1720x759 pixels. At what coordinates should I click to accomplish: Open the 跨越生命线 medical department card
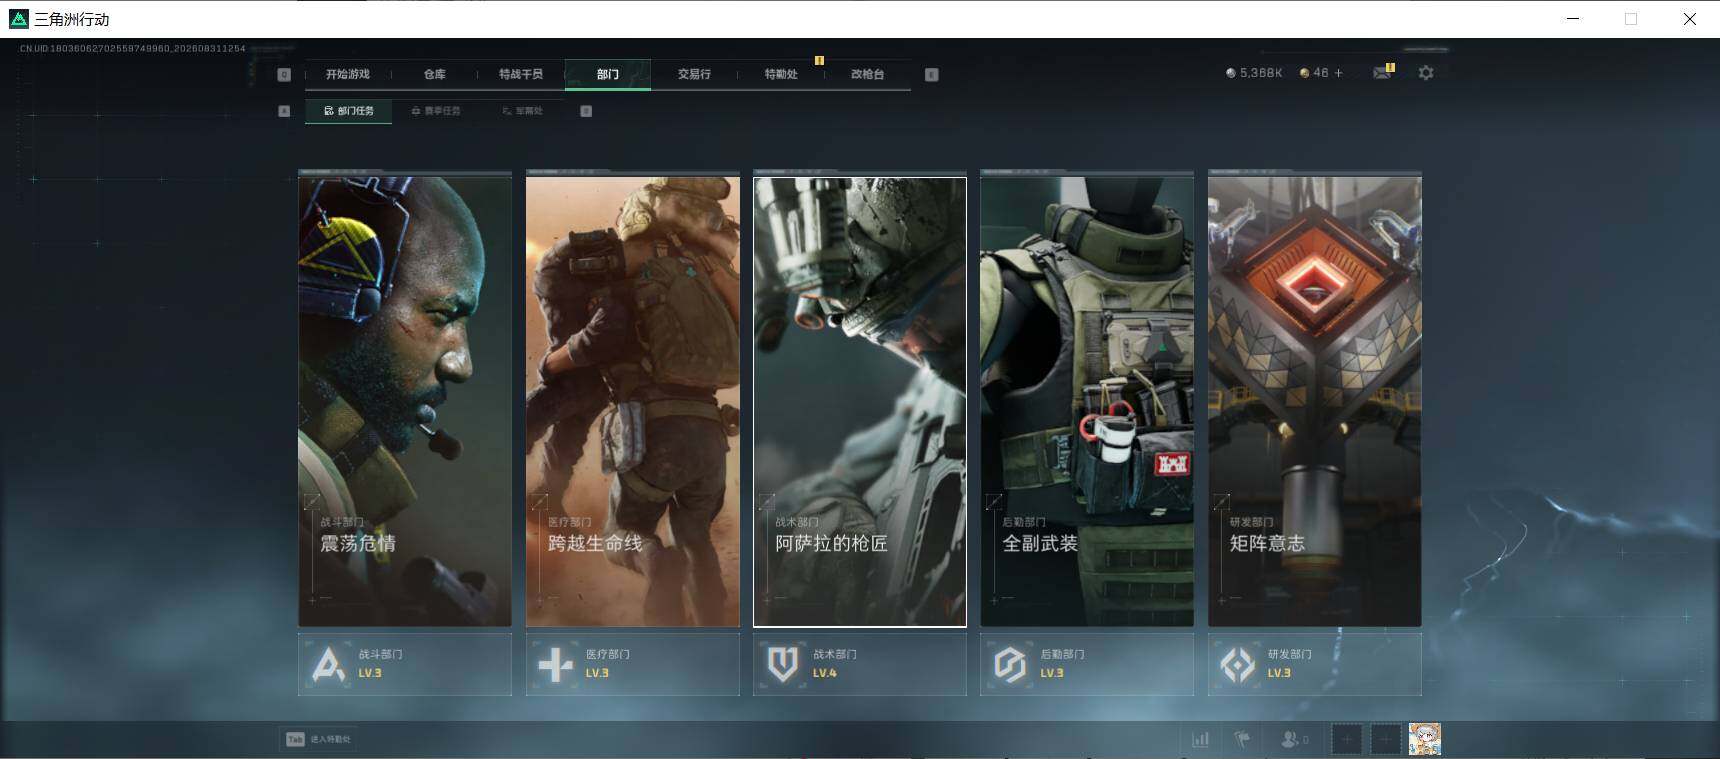(633, 402)
